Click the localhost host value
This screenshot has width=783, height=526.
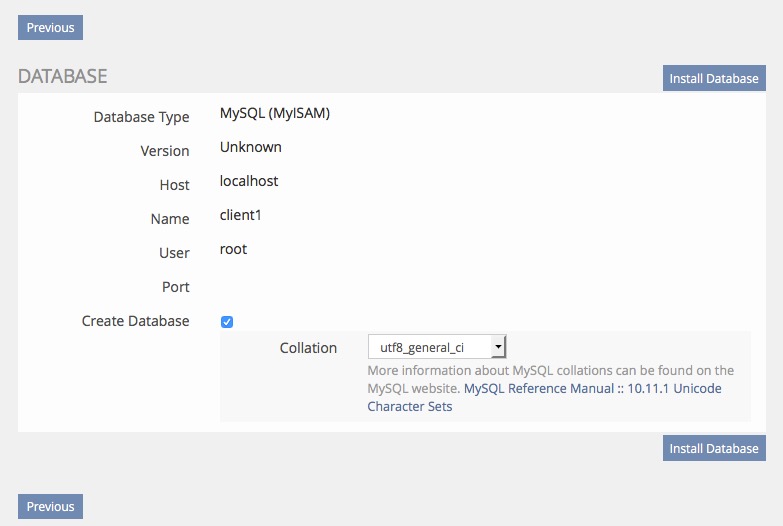coord(249,181)
